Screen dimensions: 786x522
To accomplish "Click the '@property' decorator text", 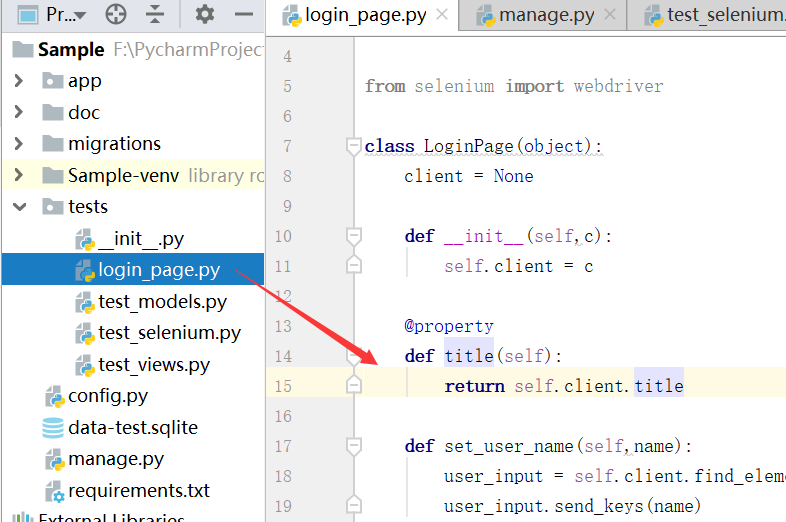I will pos(449,326).
